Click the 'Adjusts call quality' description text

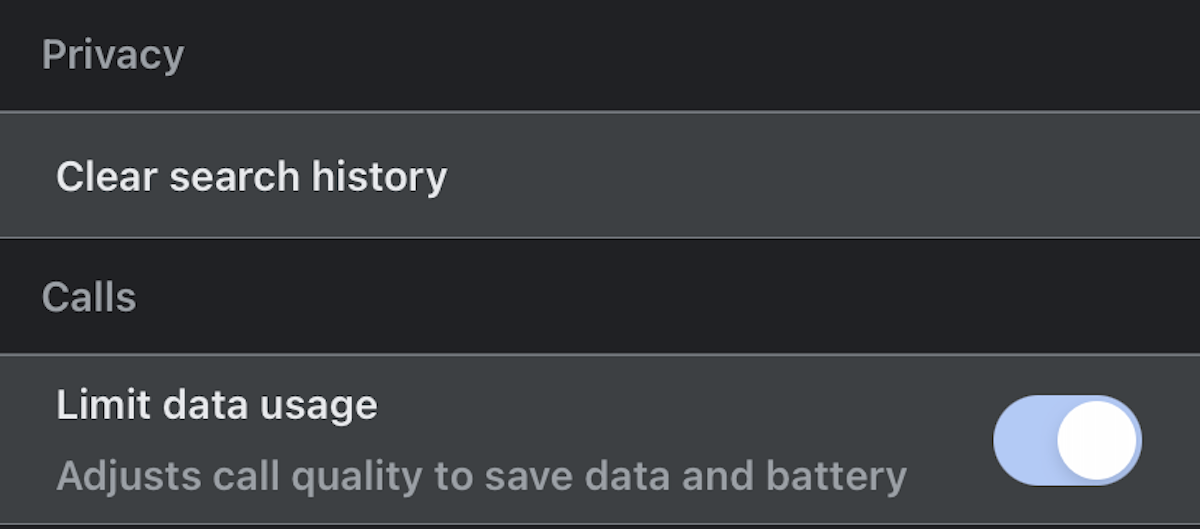tap(300, 476)
